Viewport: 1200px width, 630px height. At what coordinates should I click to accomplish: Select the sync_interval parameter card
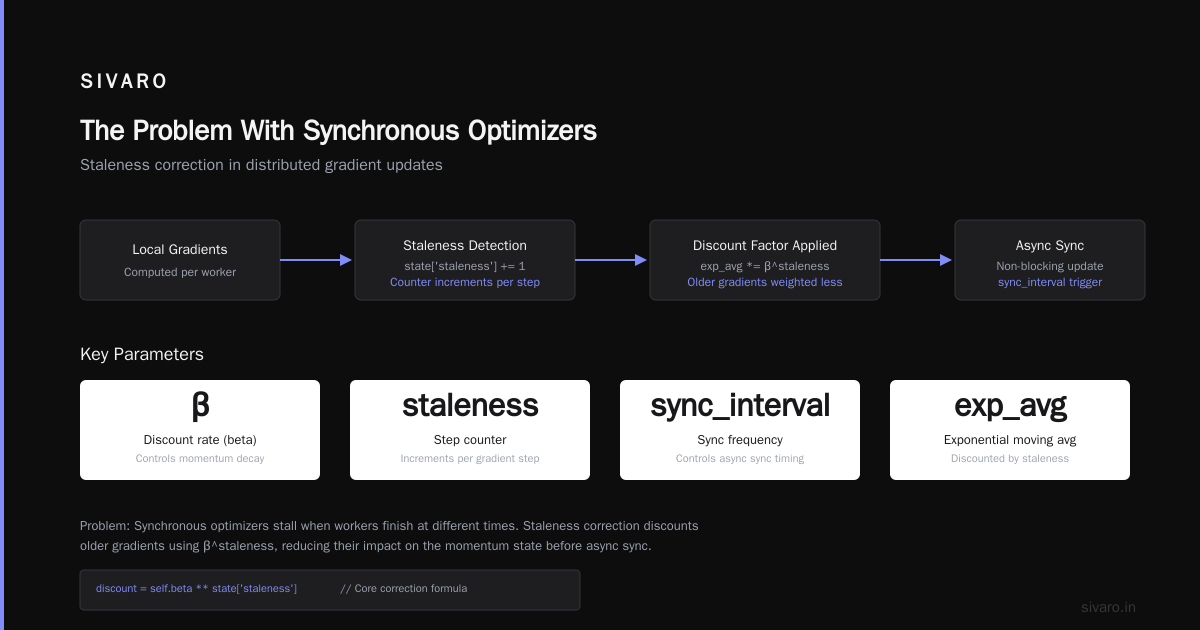point(740,430)
